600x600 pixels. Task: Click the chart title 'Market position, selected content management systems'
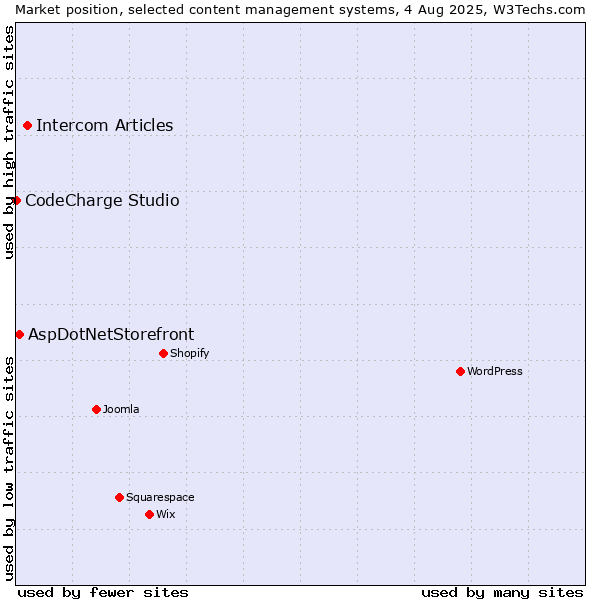point(205,10)
